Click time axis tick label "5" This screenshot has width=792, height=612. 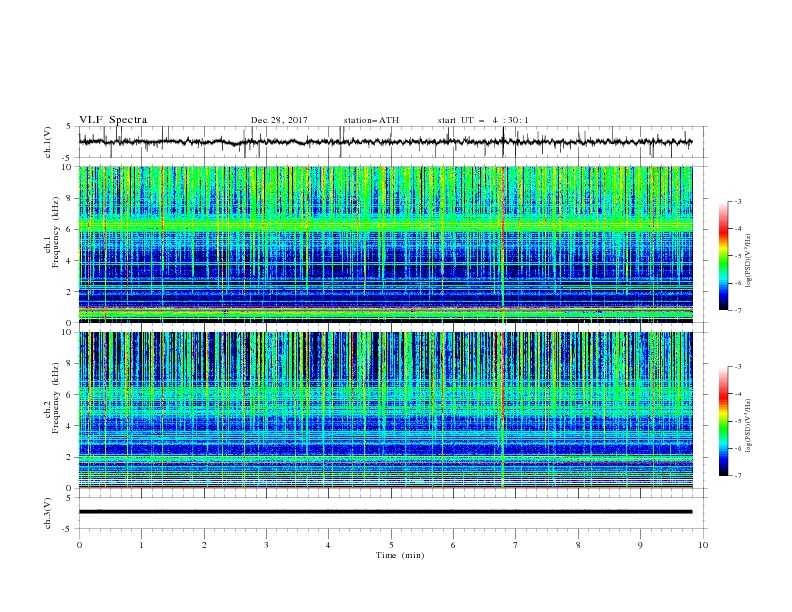pos(391,545)
